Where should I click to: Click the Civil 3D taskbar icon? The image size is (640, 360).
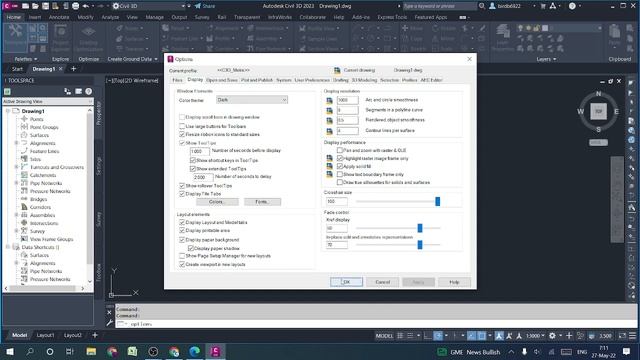216,351
